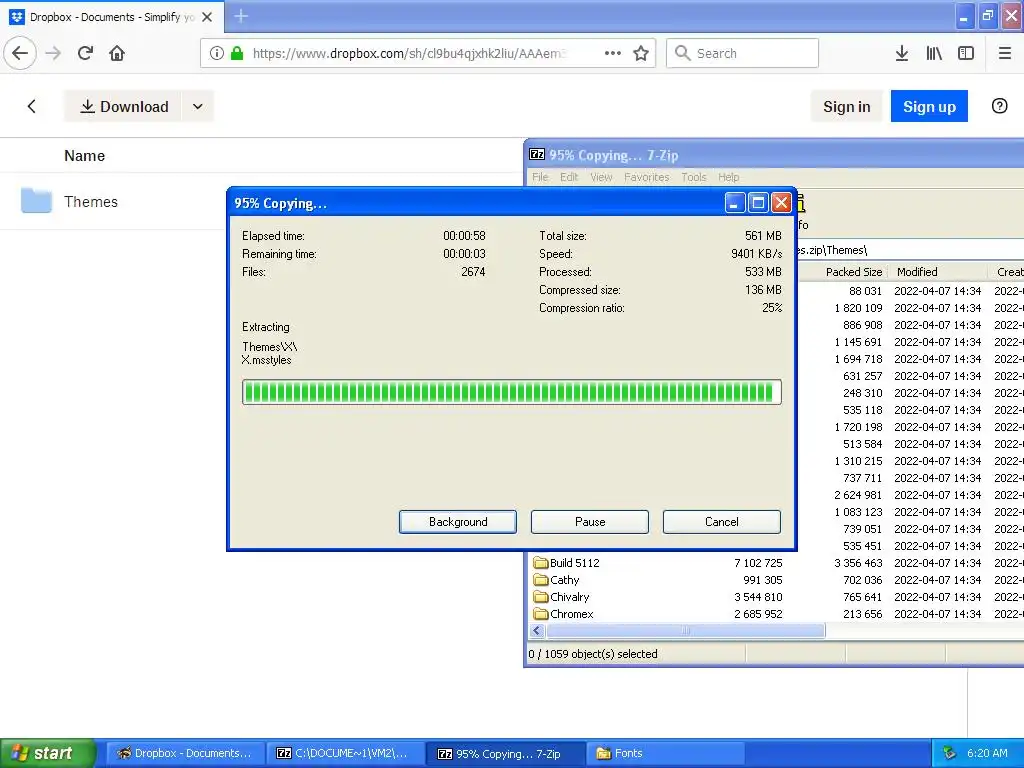The width and height of the screenshot is (1024, 768).
Task: Minimize the 95% Copying dialog
Action: [735, 203]
